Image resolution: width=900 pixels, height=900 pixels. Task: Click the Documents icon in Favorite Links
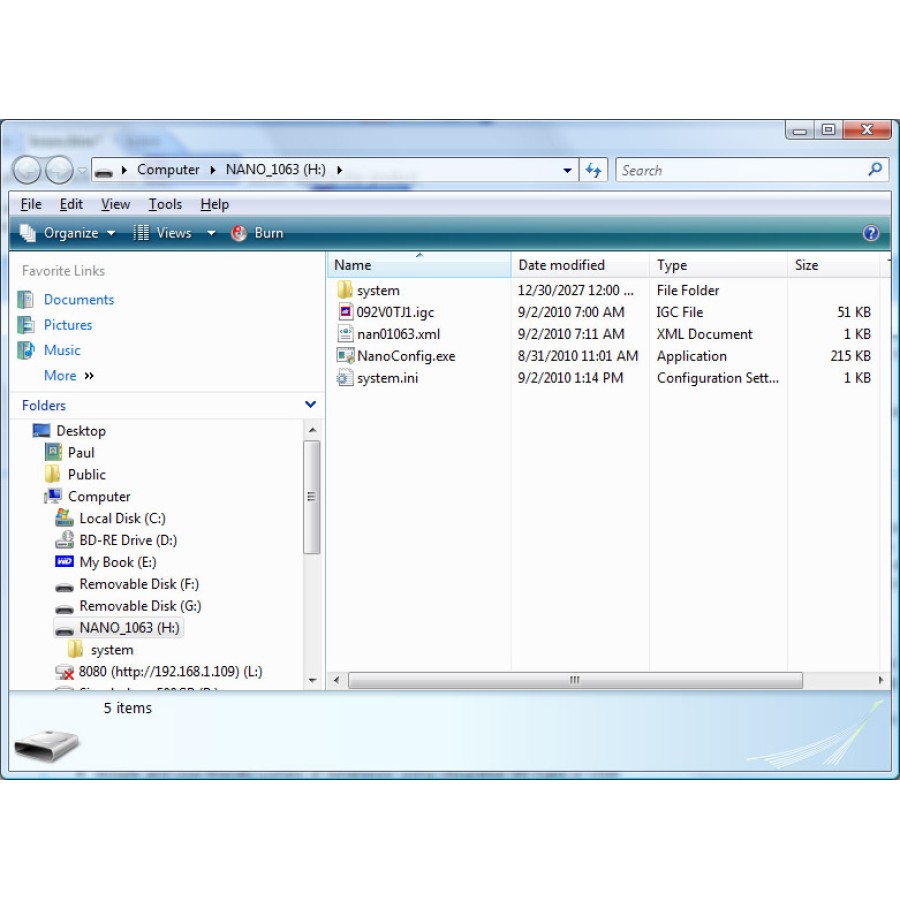25,299
